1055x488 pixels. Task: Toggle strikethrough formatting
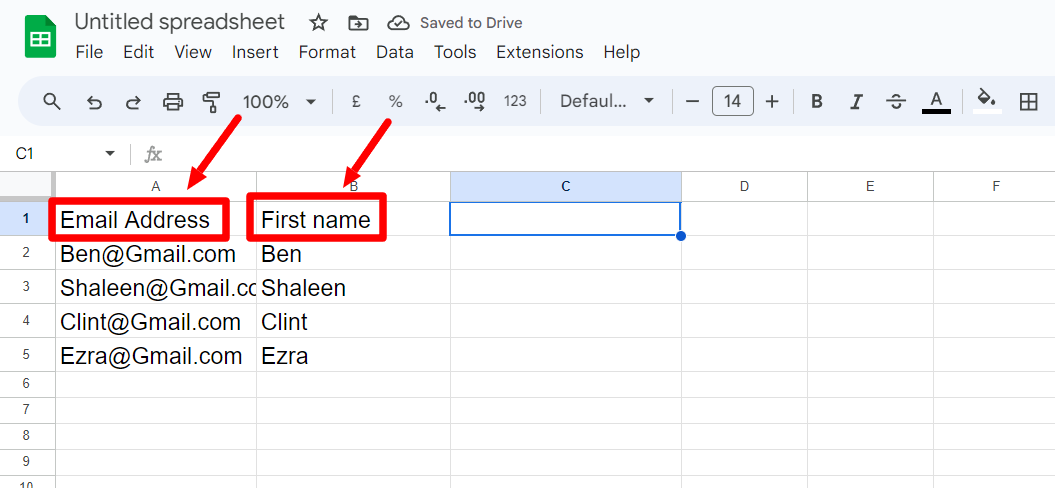[896, 102]
